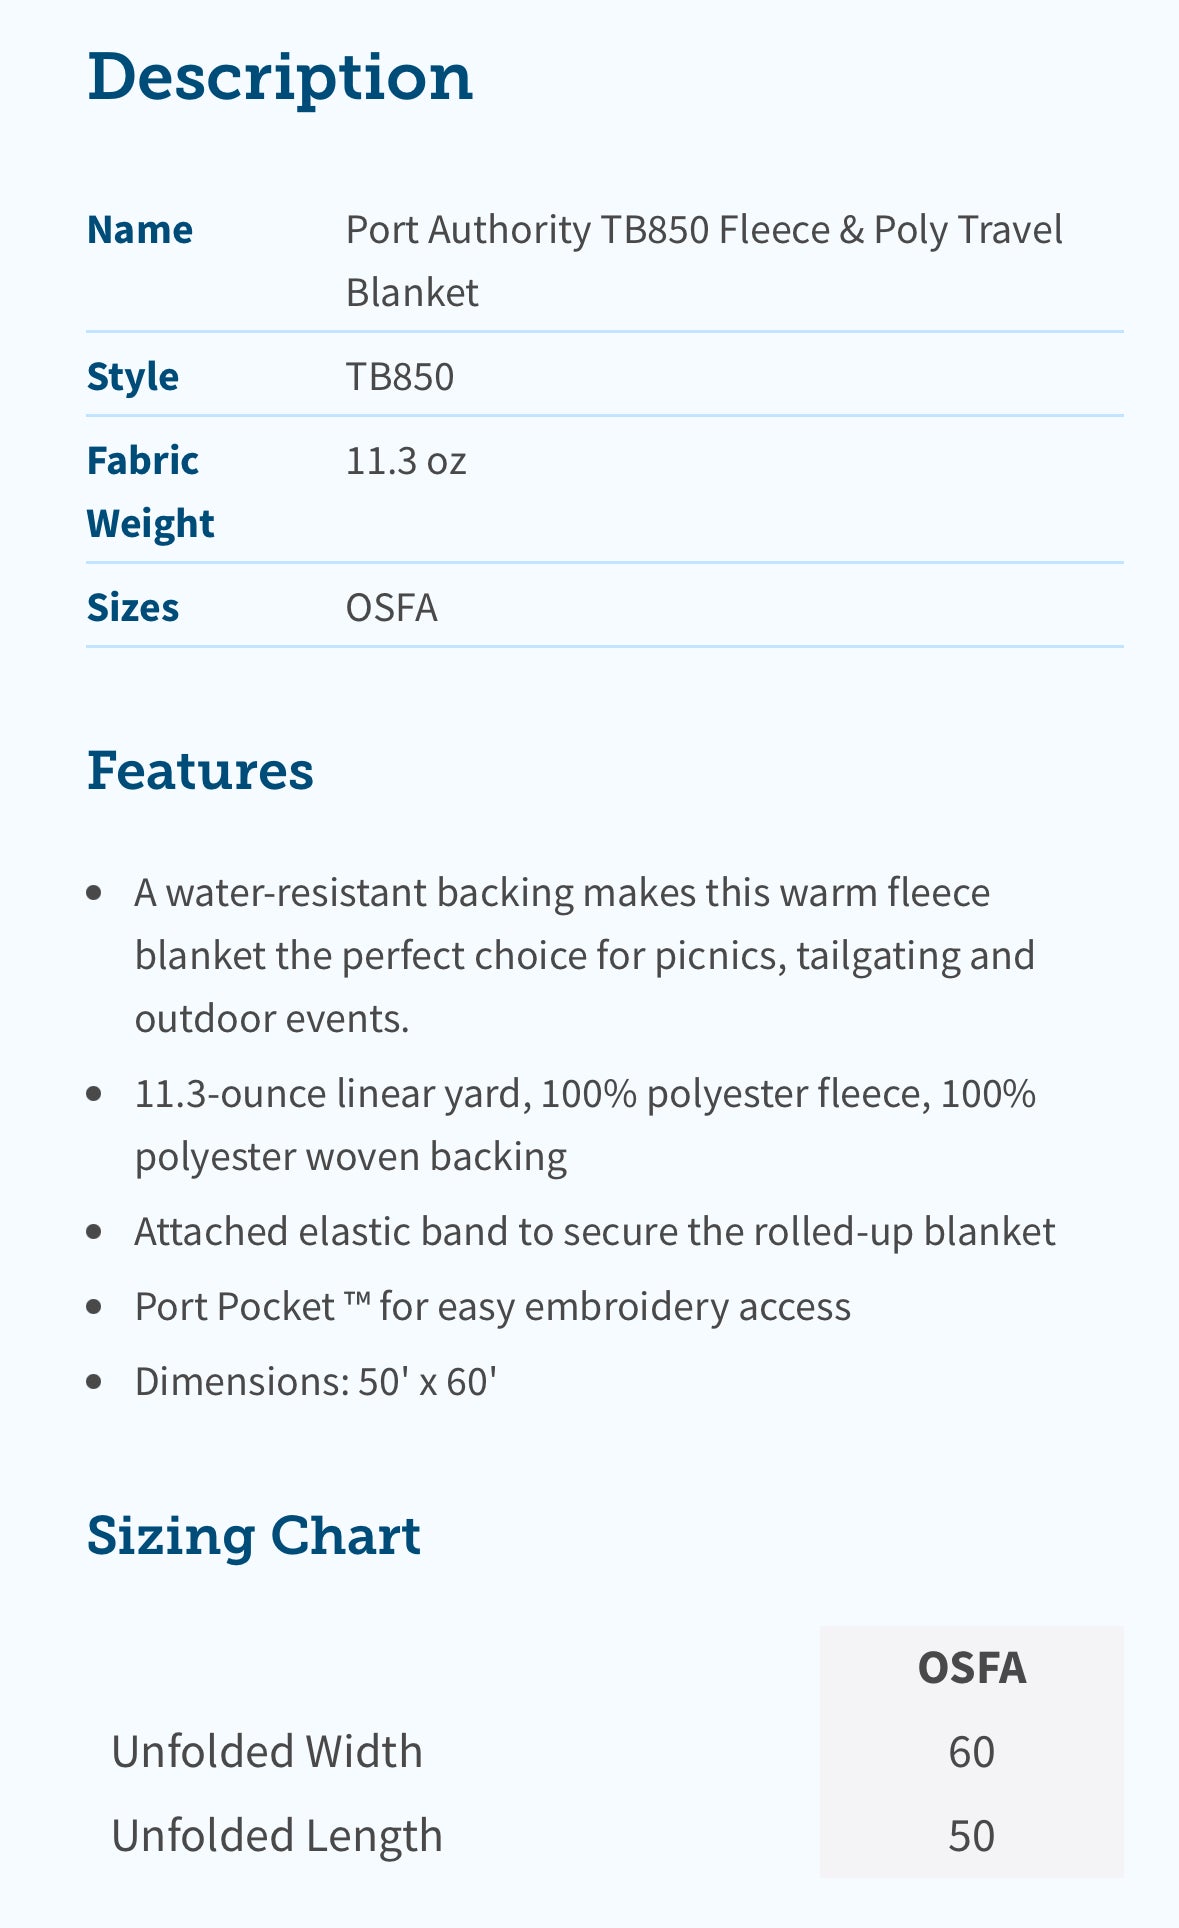
Task: Click the water-resistant backing feature bullet
Action: point(585,955)
